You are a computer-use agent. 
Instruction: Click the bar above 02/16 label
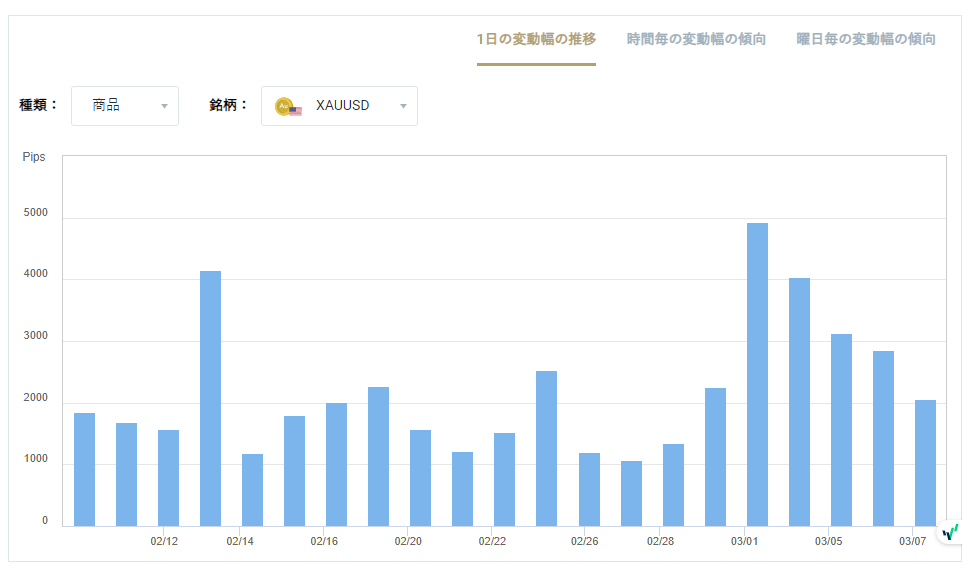point(336,464)
